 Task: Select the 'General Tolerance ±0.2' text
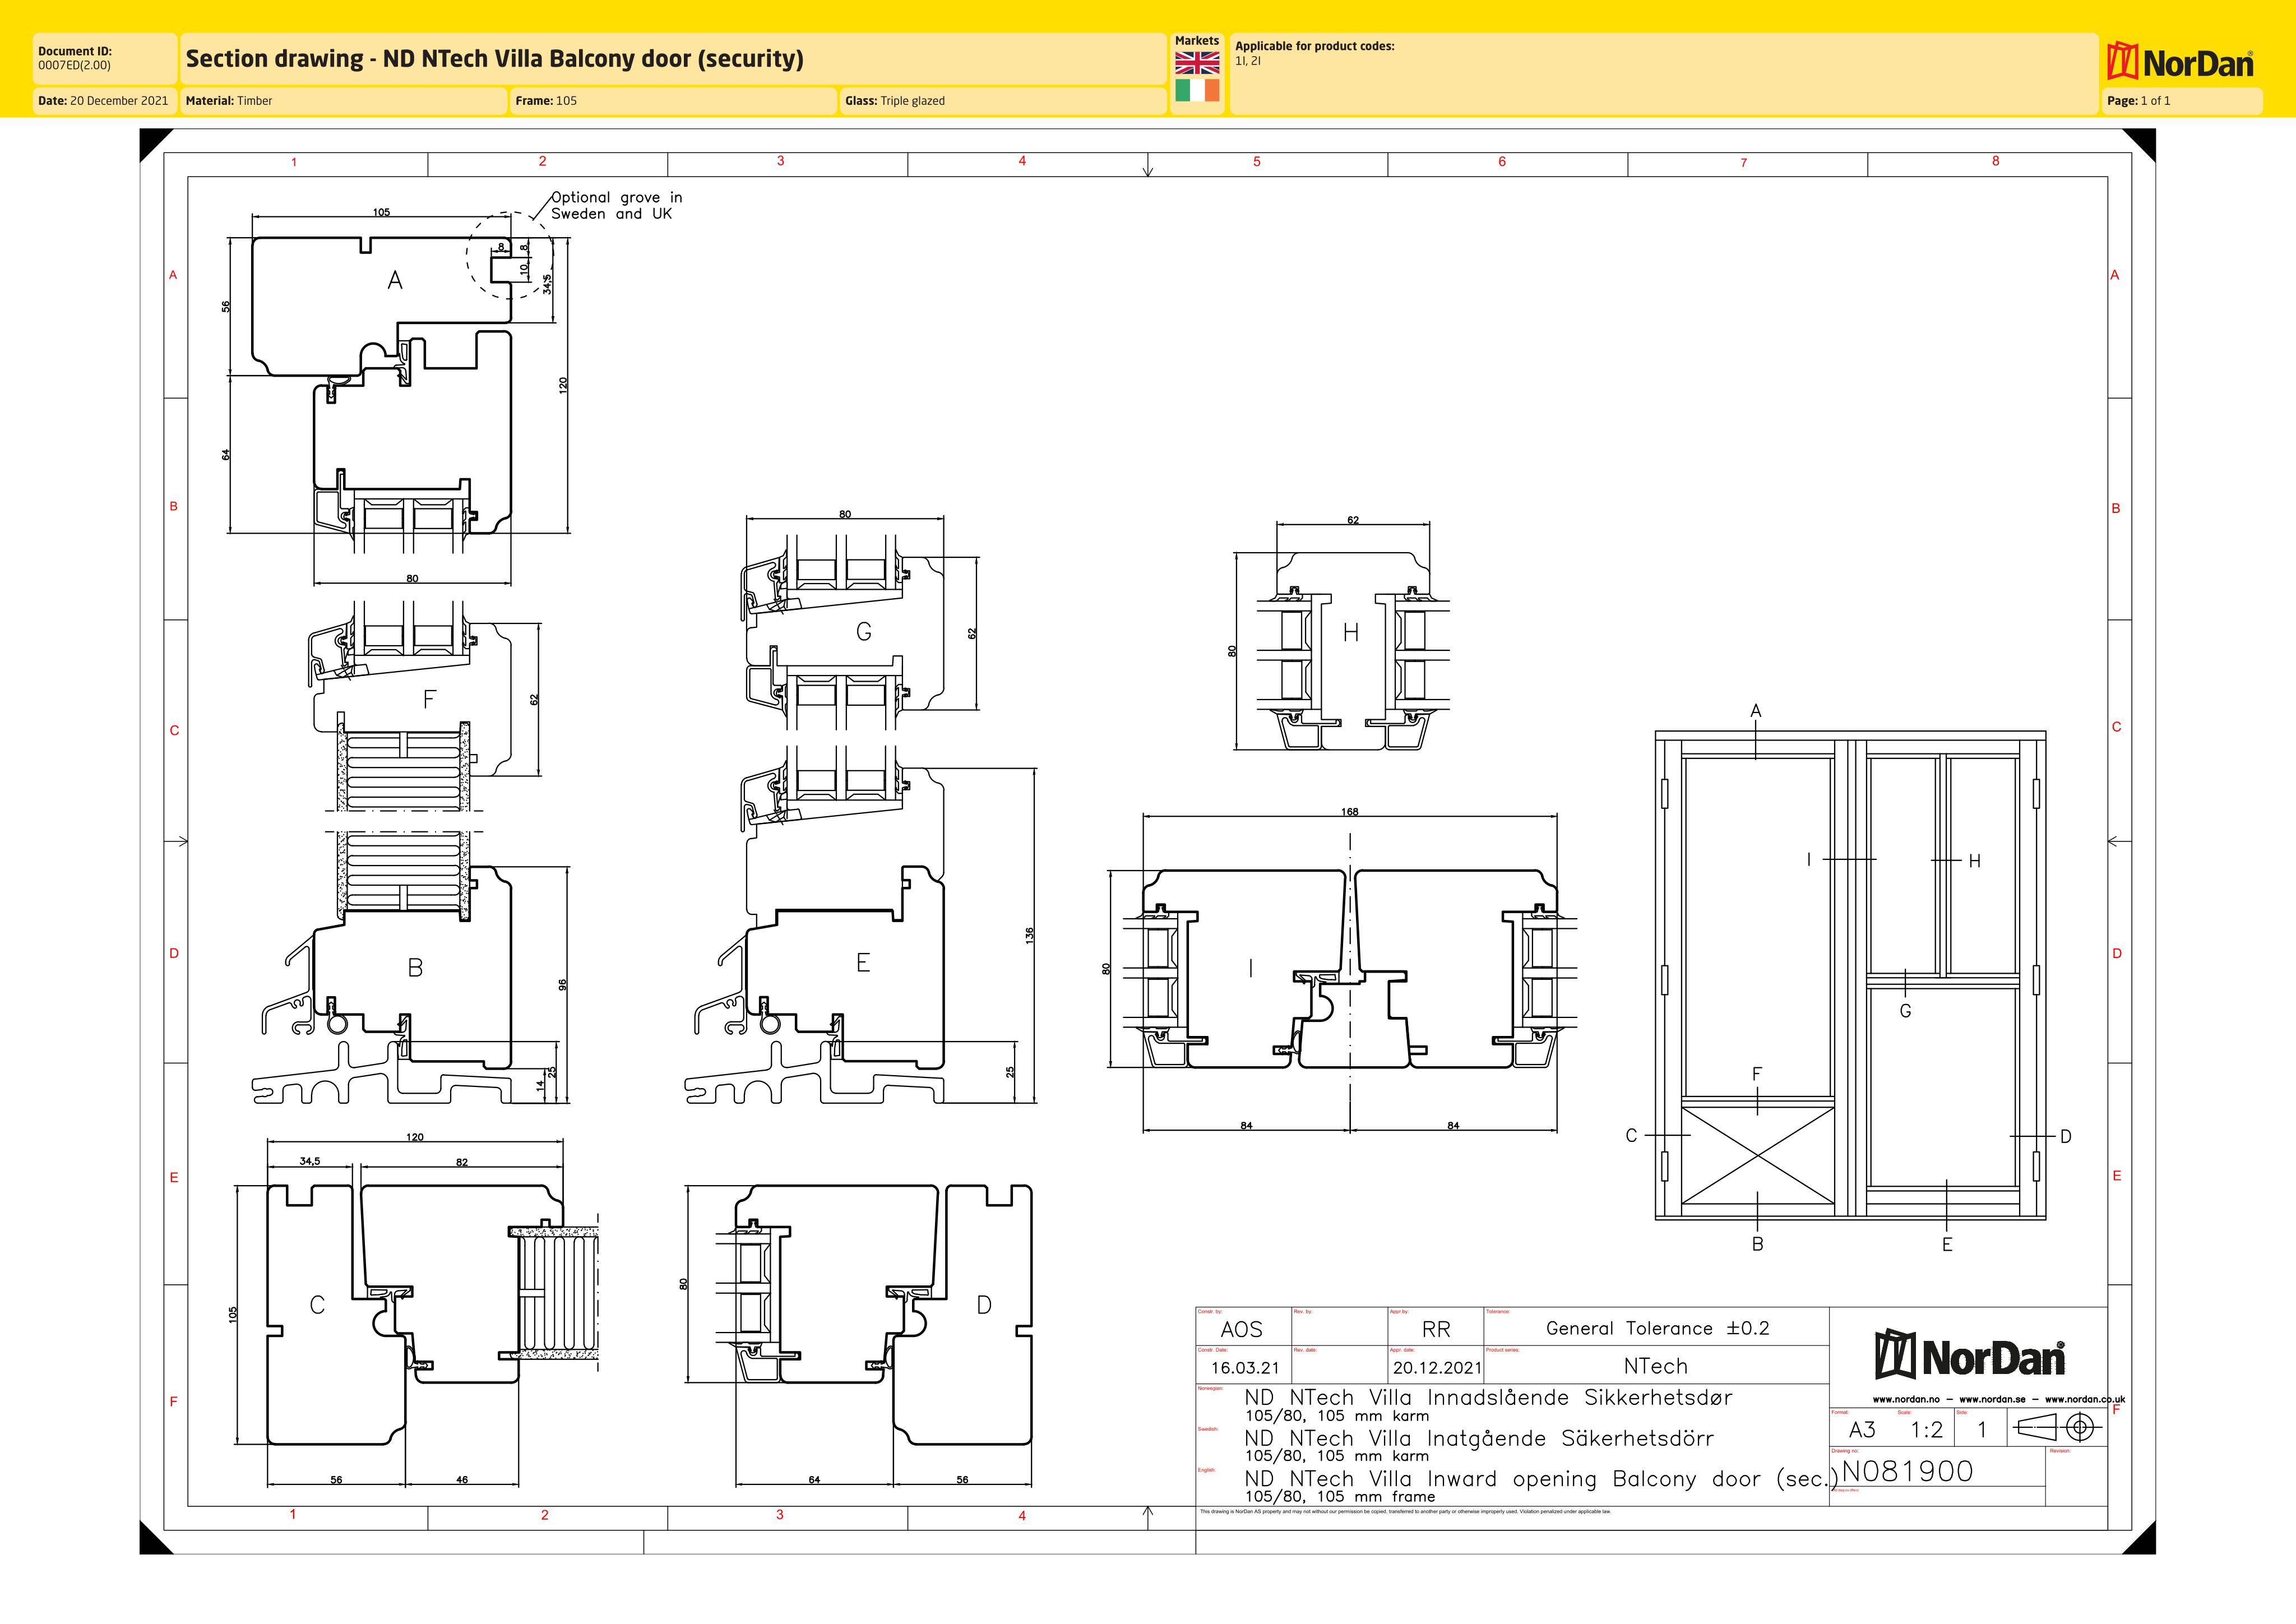(1658, 1329)
